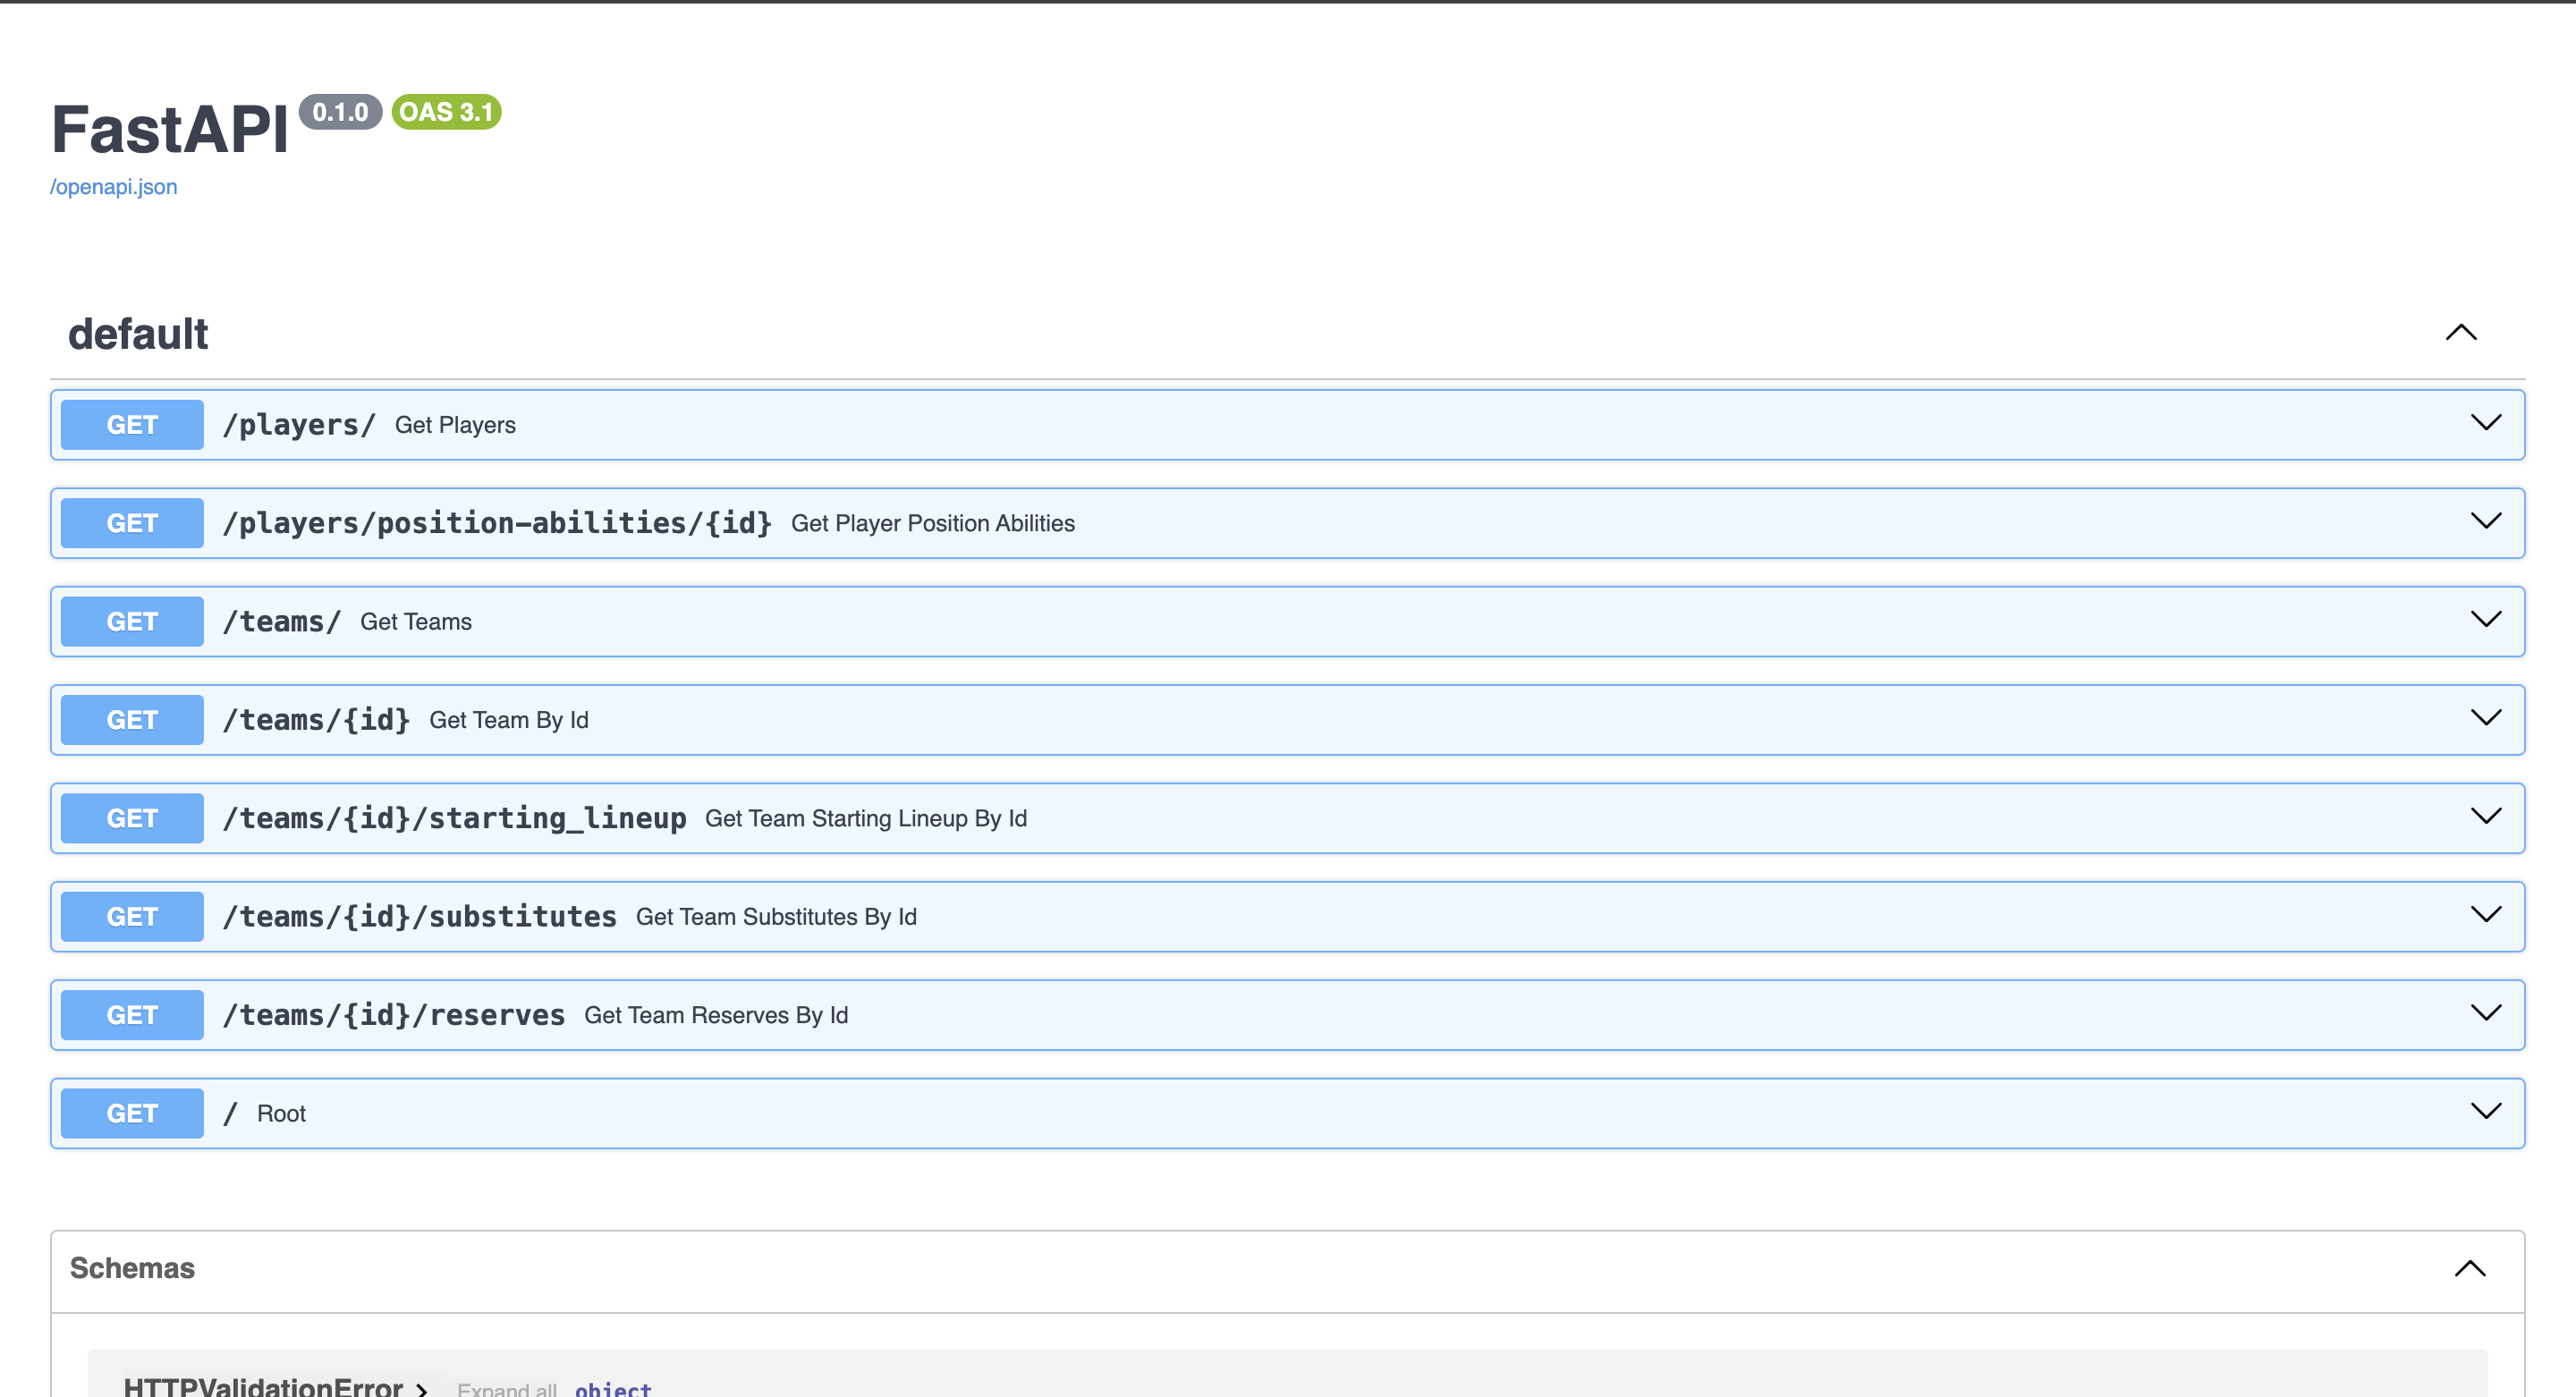Click GET badge for Root endpoint
This screenshot has width=2576, height=1397.
coord(132,1113)
